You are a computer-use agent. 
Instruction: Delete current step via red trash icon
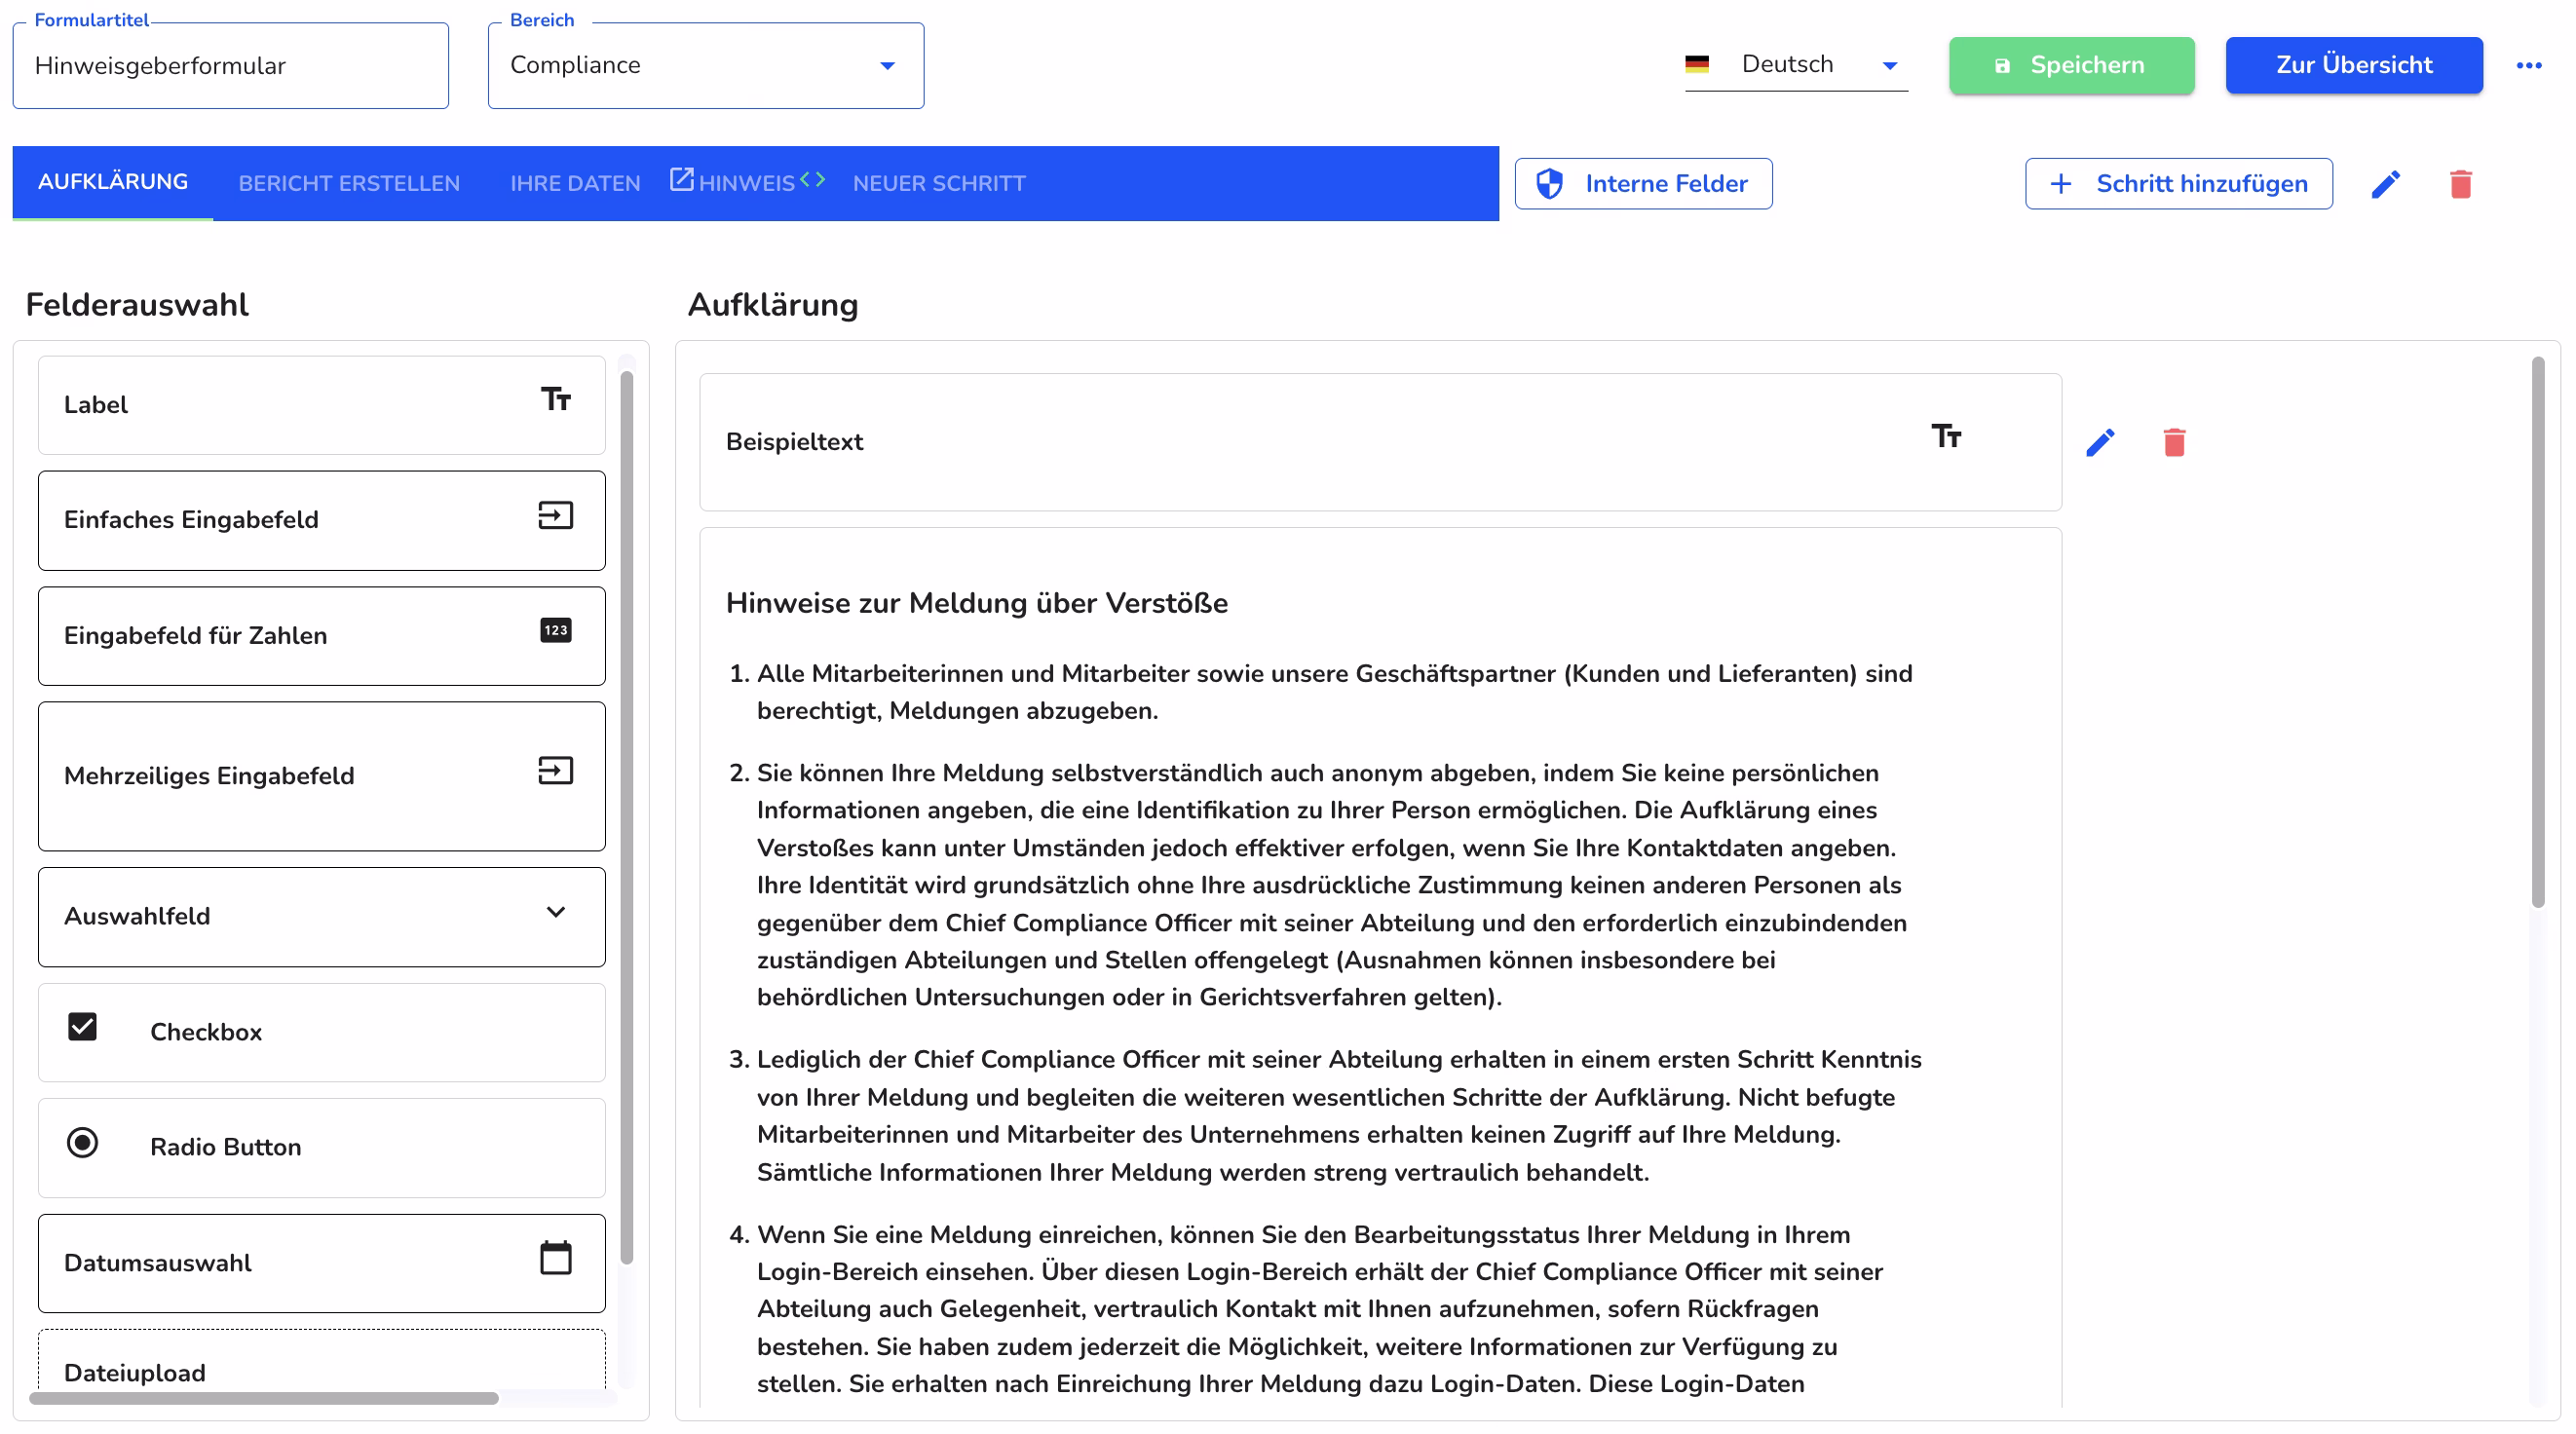coord(2460,184)
